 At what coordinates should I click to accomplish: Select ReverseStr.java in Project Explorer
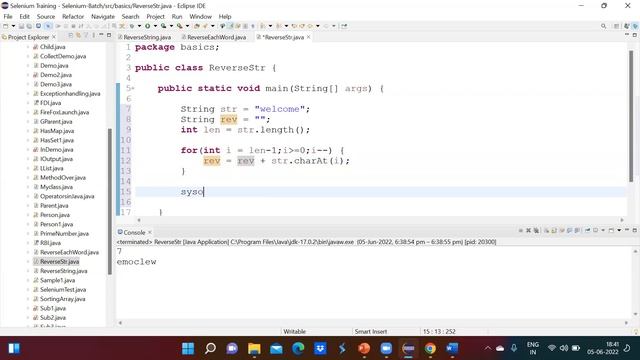coord(59,262)
